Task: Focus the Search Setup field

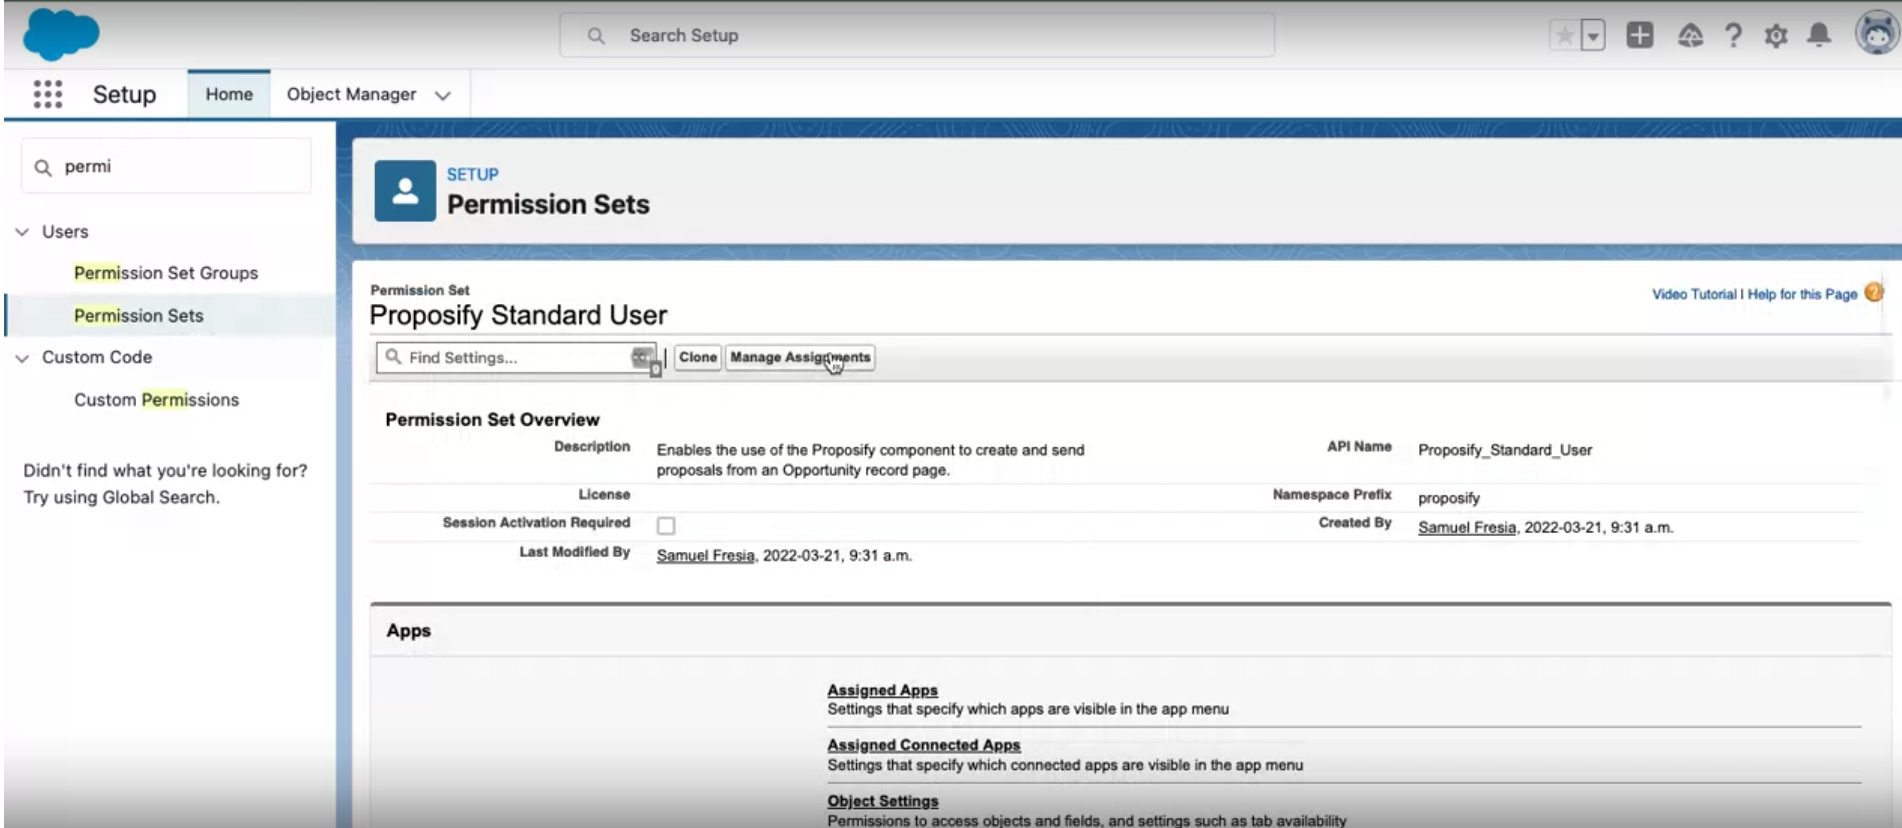Action: pos(917,35)
